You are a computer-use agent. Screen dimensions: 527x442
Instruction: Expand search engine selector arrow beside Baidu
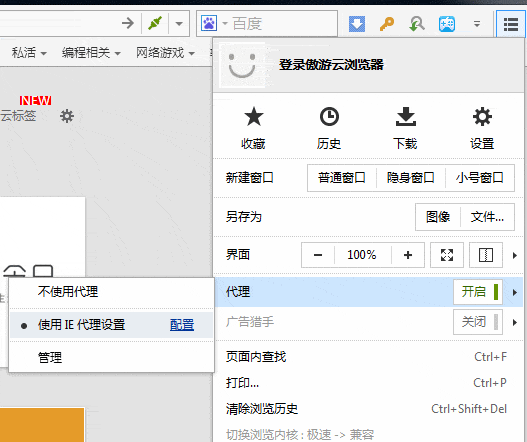[225, 24]
